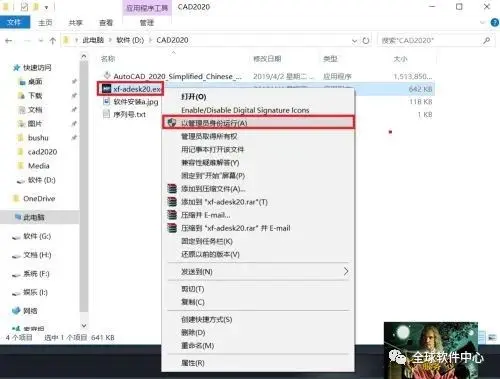
Task: Open 下载 folder in quick access
Action: [35, 96]
